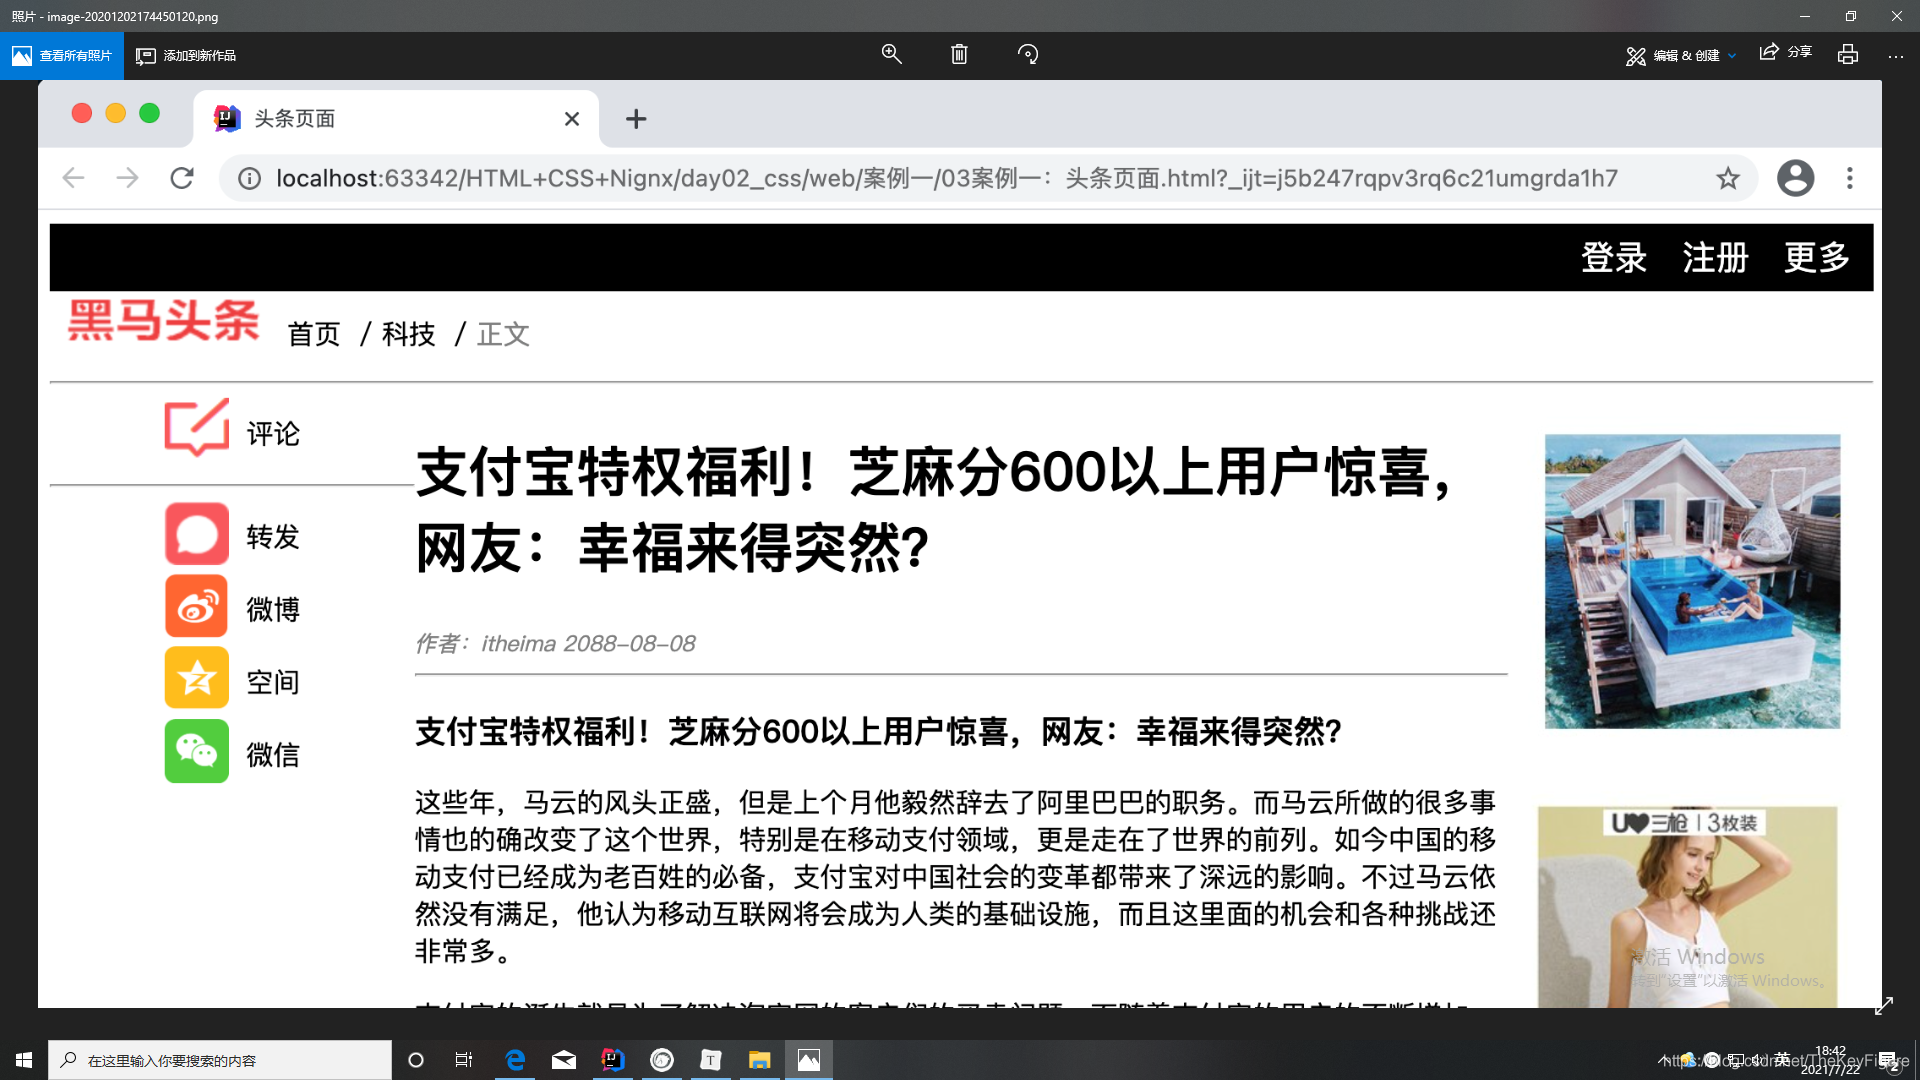
Task: Click the 首页 breadcrumb
Action: click(314, 334)
